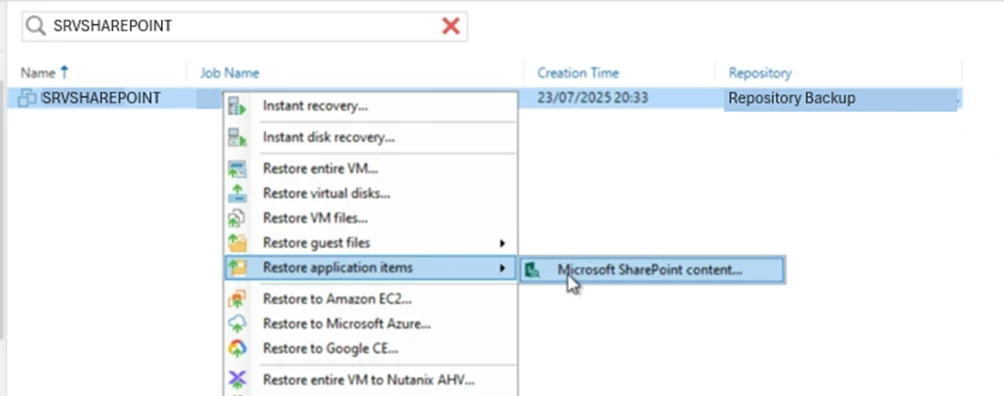The width and height of the screenshot is (1004, 396).
Task: Click the Restore VM files icon
Action: pyautogui.click(x=238, y=218)
